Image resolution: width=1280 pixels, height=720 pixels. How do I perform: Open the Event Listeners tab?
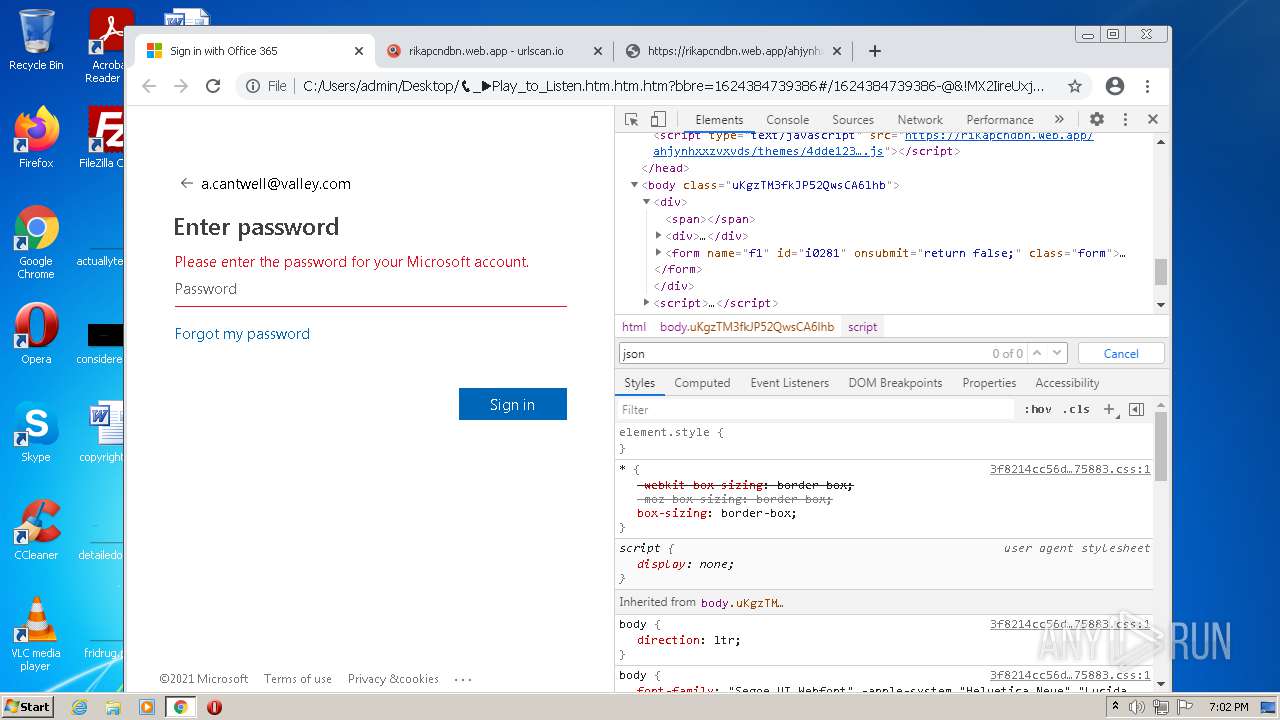(790, 383)
